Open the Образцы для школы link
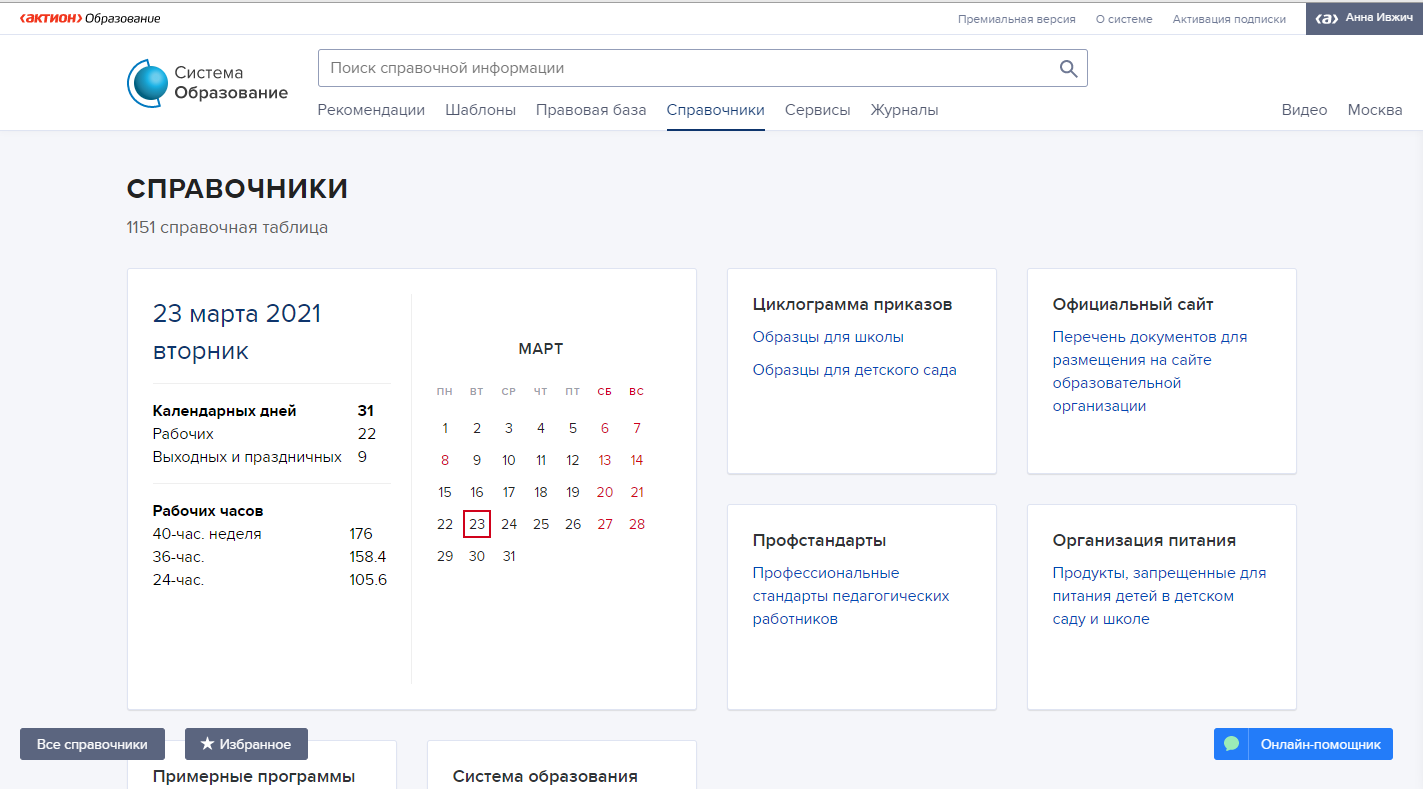 [828, 337]
